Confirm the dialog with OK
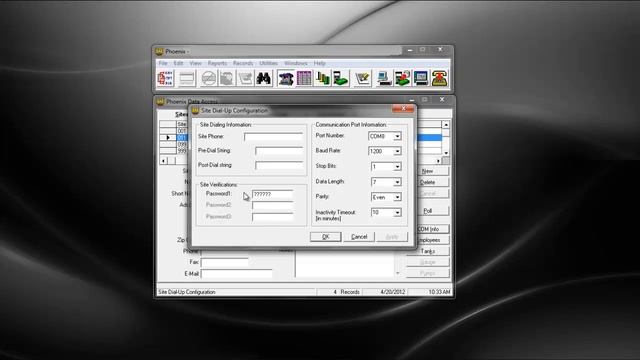The height and width of the screenshot is (360, 640). [325, 237]
